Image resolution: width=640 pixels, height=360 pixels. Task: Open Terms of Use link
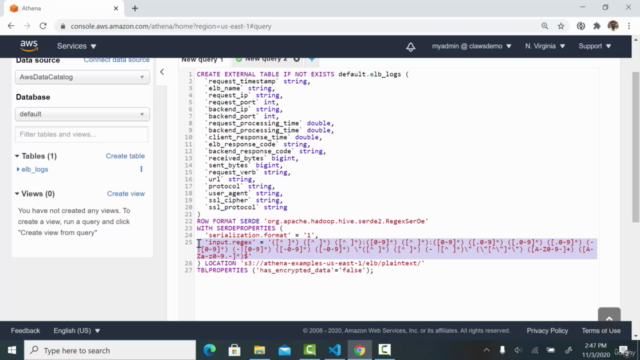pos(601,331)
